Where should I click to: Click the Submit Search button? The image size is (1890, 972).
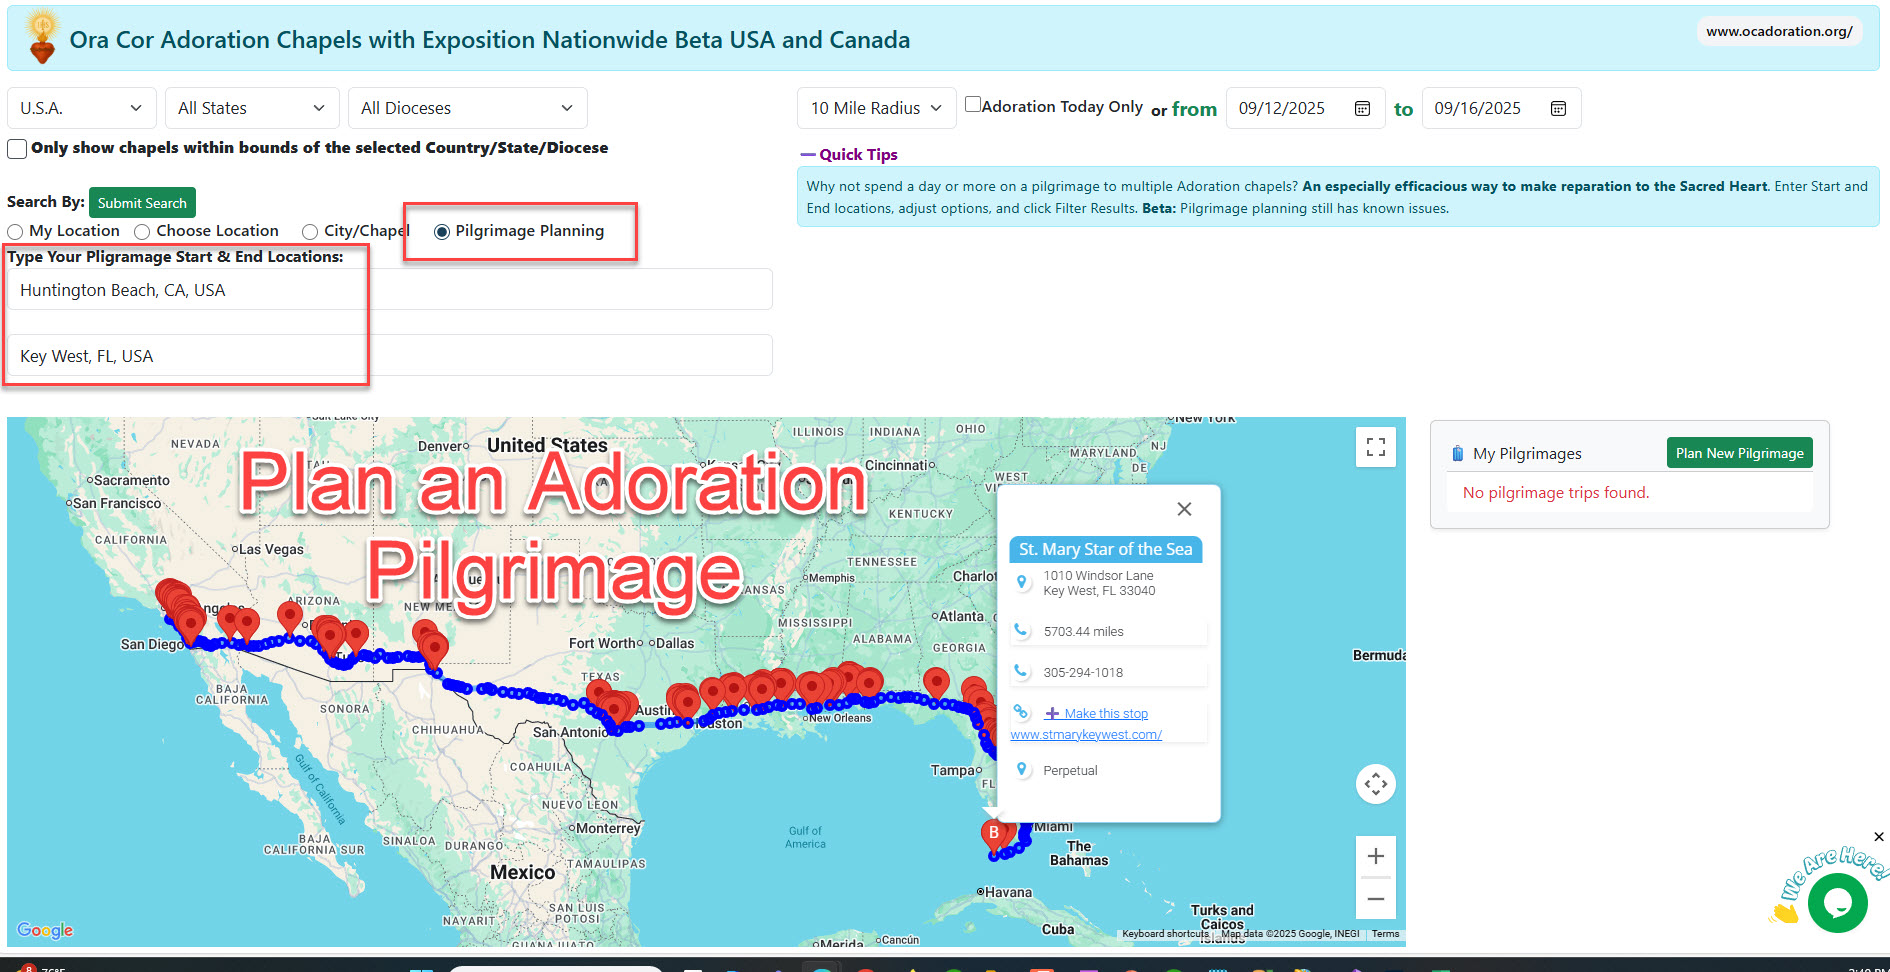pyautogui.click(x=142, y=202)
